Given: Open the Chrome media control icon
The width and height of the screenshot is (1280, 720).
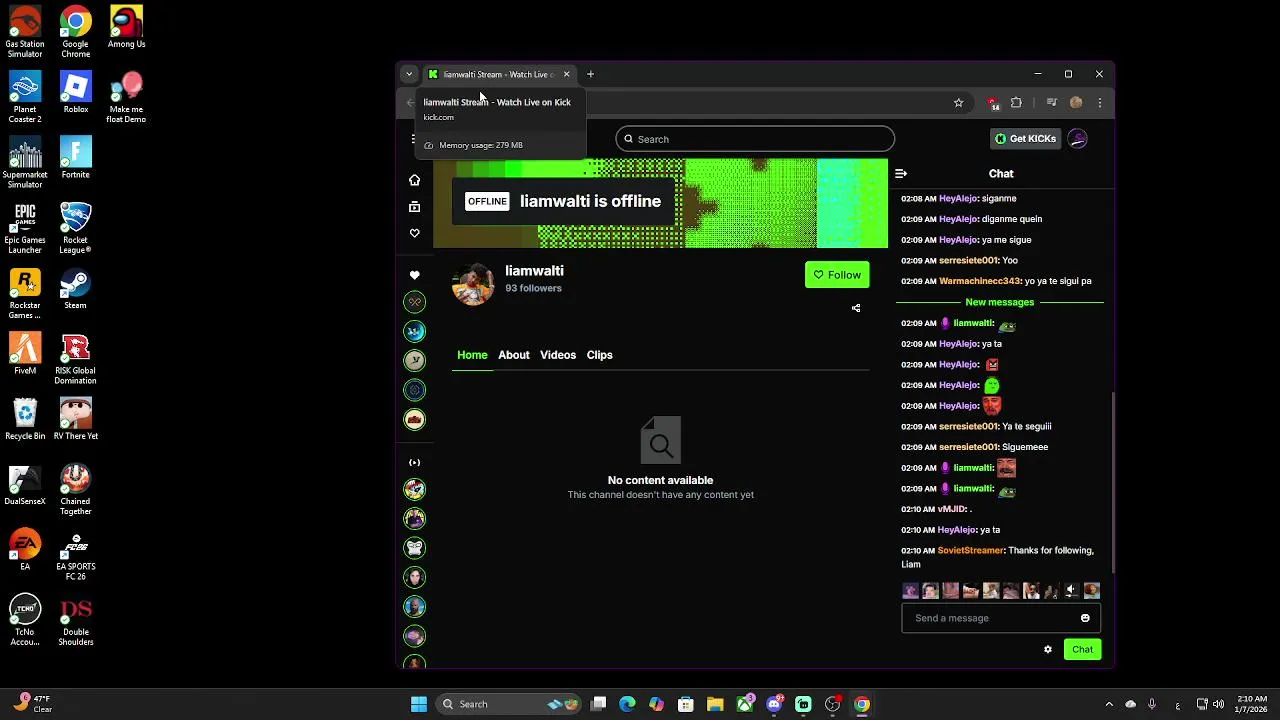Looking at the screenshot, I should tap(1051, 102).
